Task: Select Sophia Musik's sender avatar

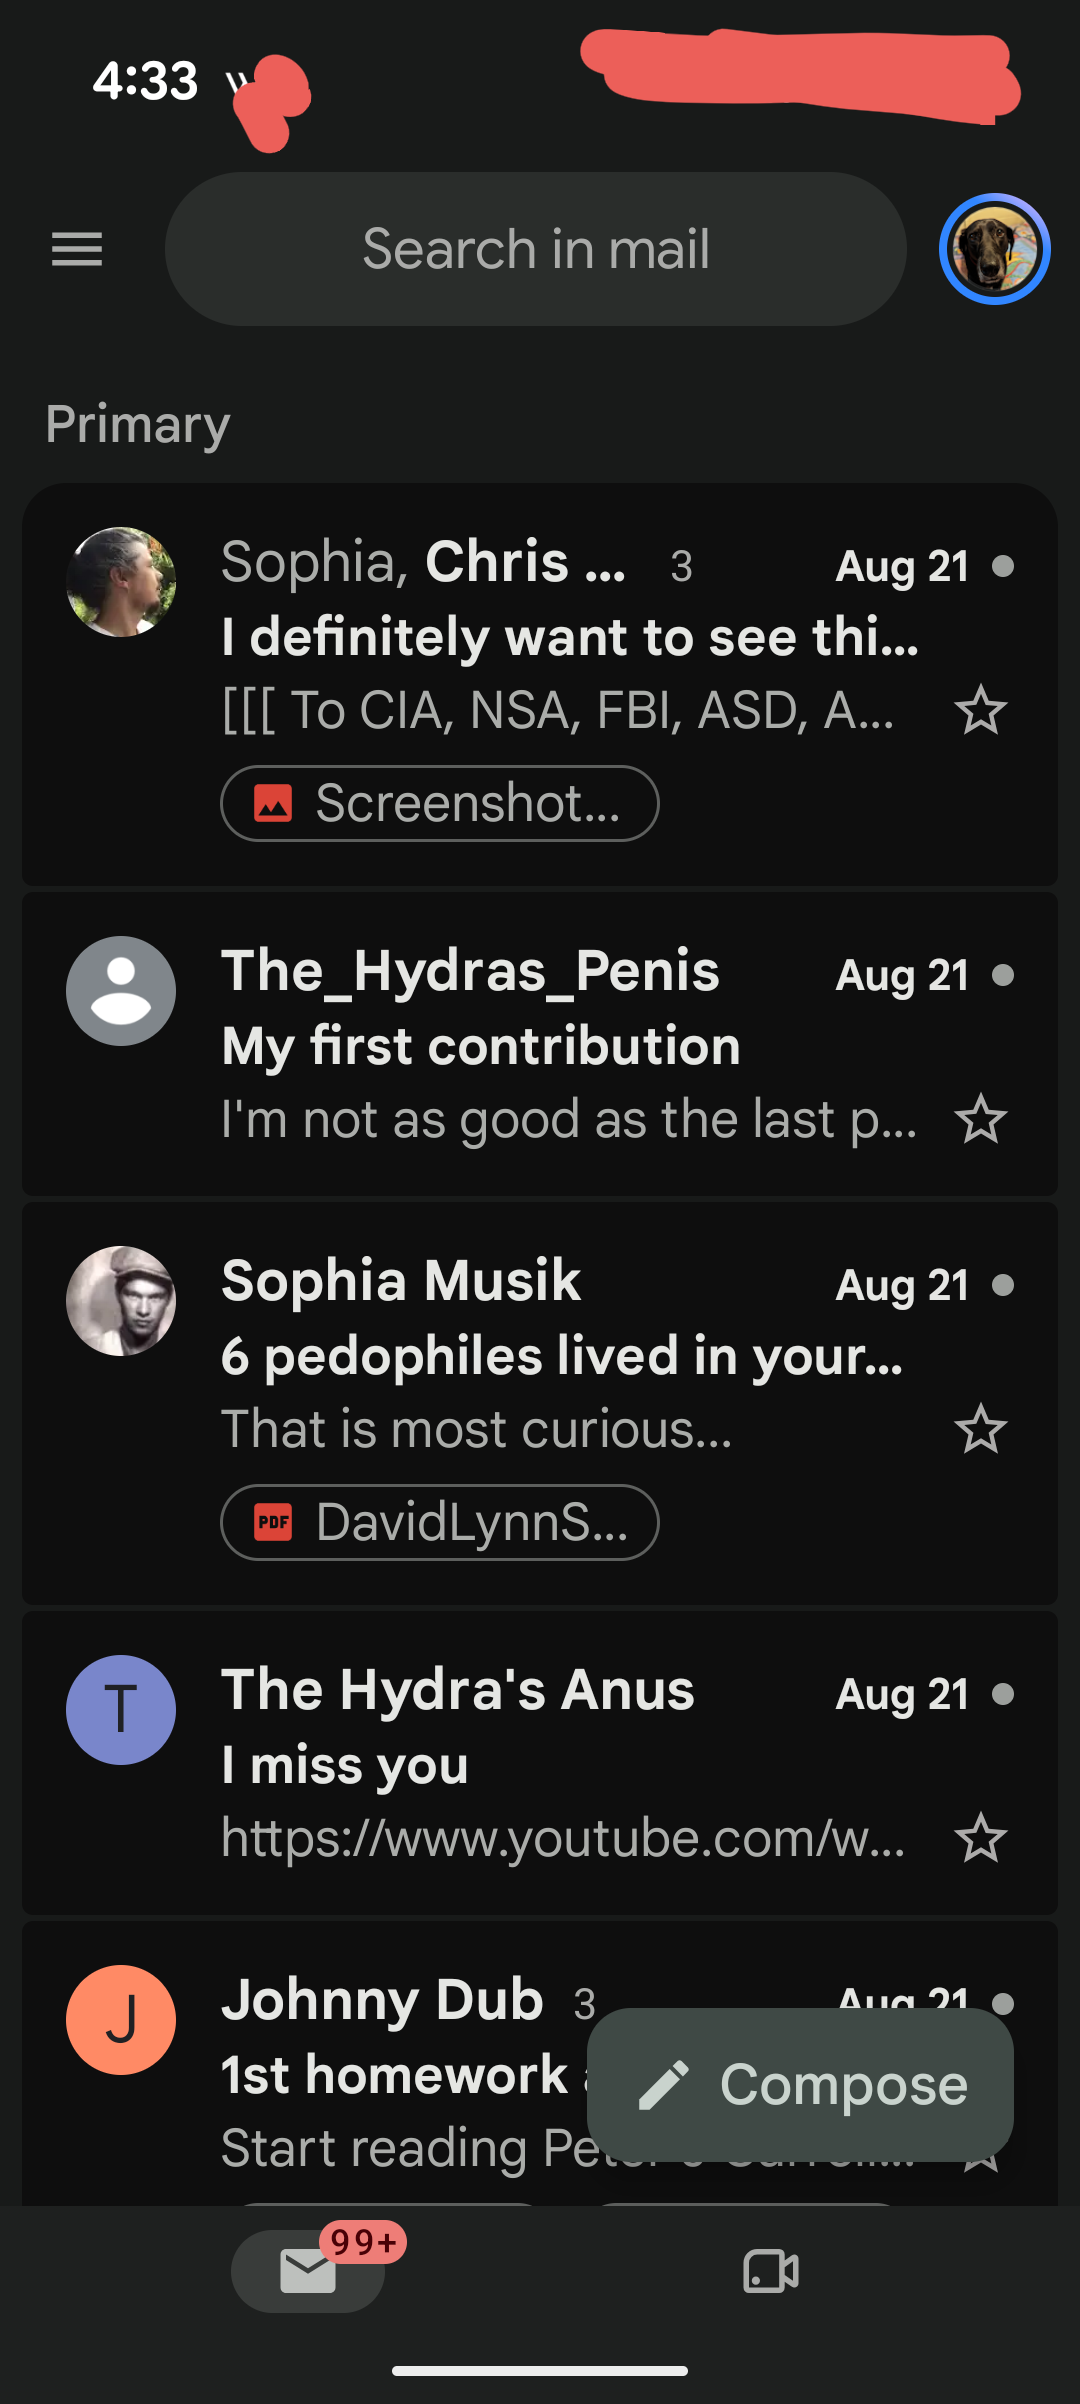Action: 121,1301
